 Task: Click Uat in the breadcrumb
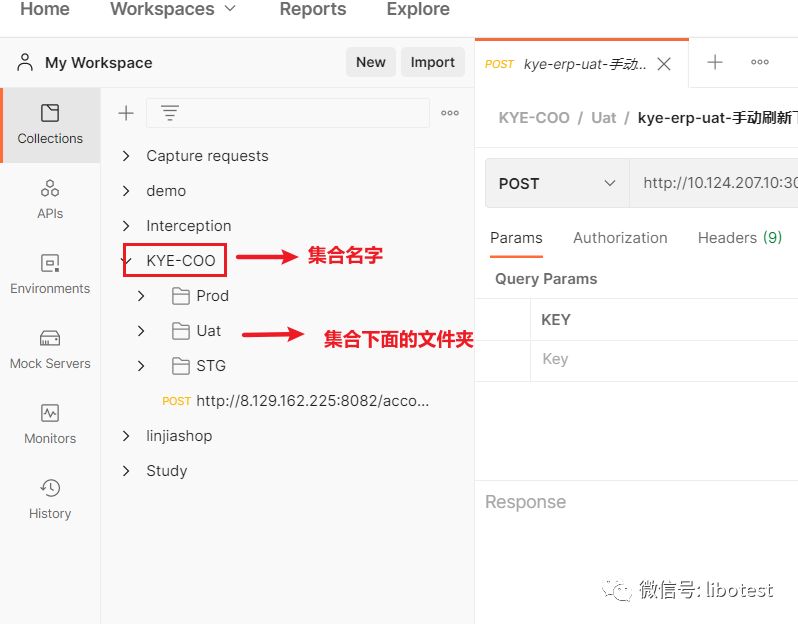point(604,118)
